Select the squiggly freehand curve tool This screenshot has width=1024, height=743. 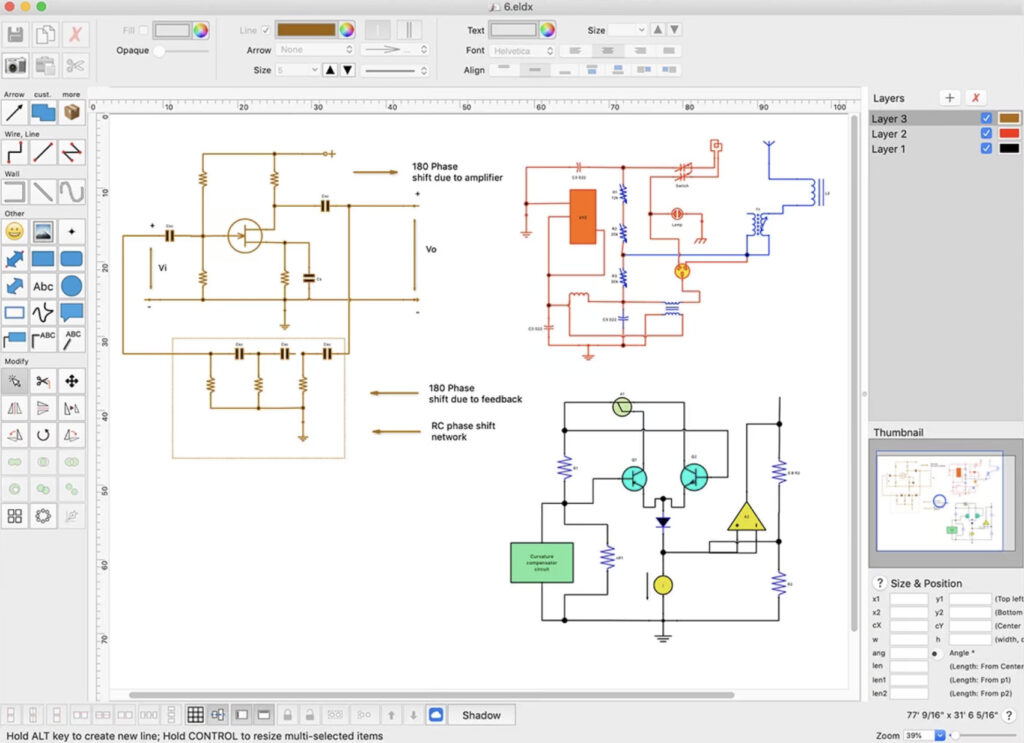pyautogui.click(x=43, y=313)
